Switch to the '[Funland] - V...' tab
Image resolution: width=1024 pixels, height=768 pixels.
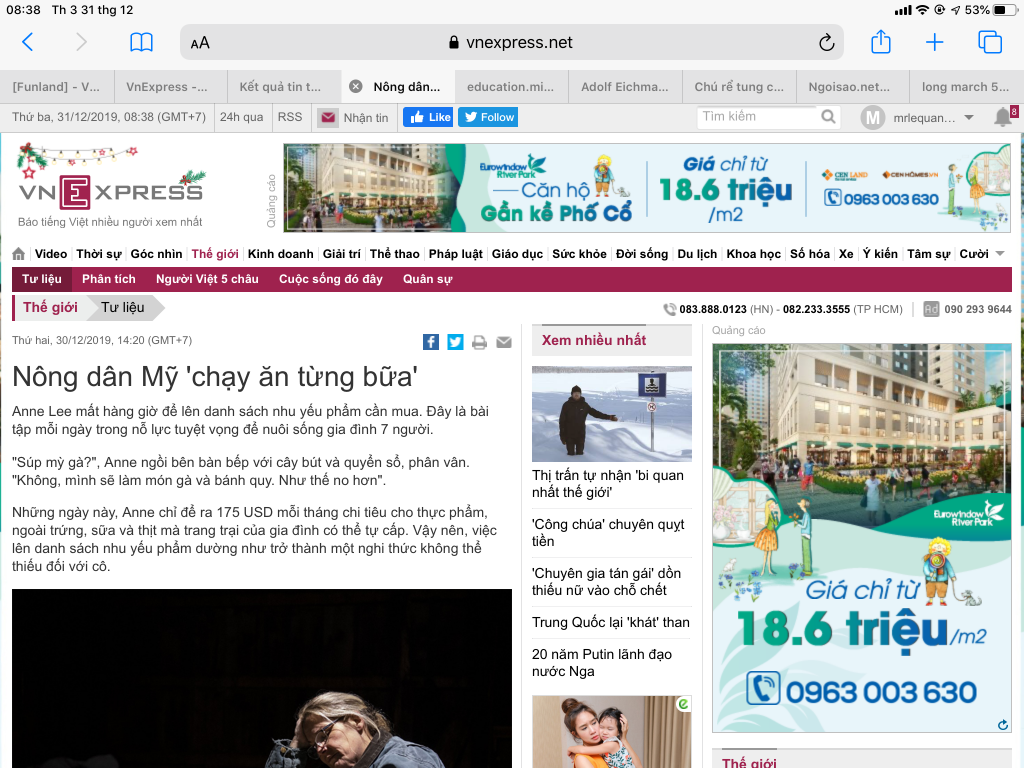pos(57,87)
